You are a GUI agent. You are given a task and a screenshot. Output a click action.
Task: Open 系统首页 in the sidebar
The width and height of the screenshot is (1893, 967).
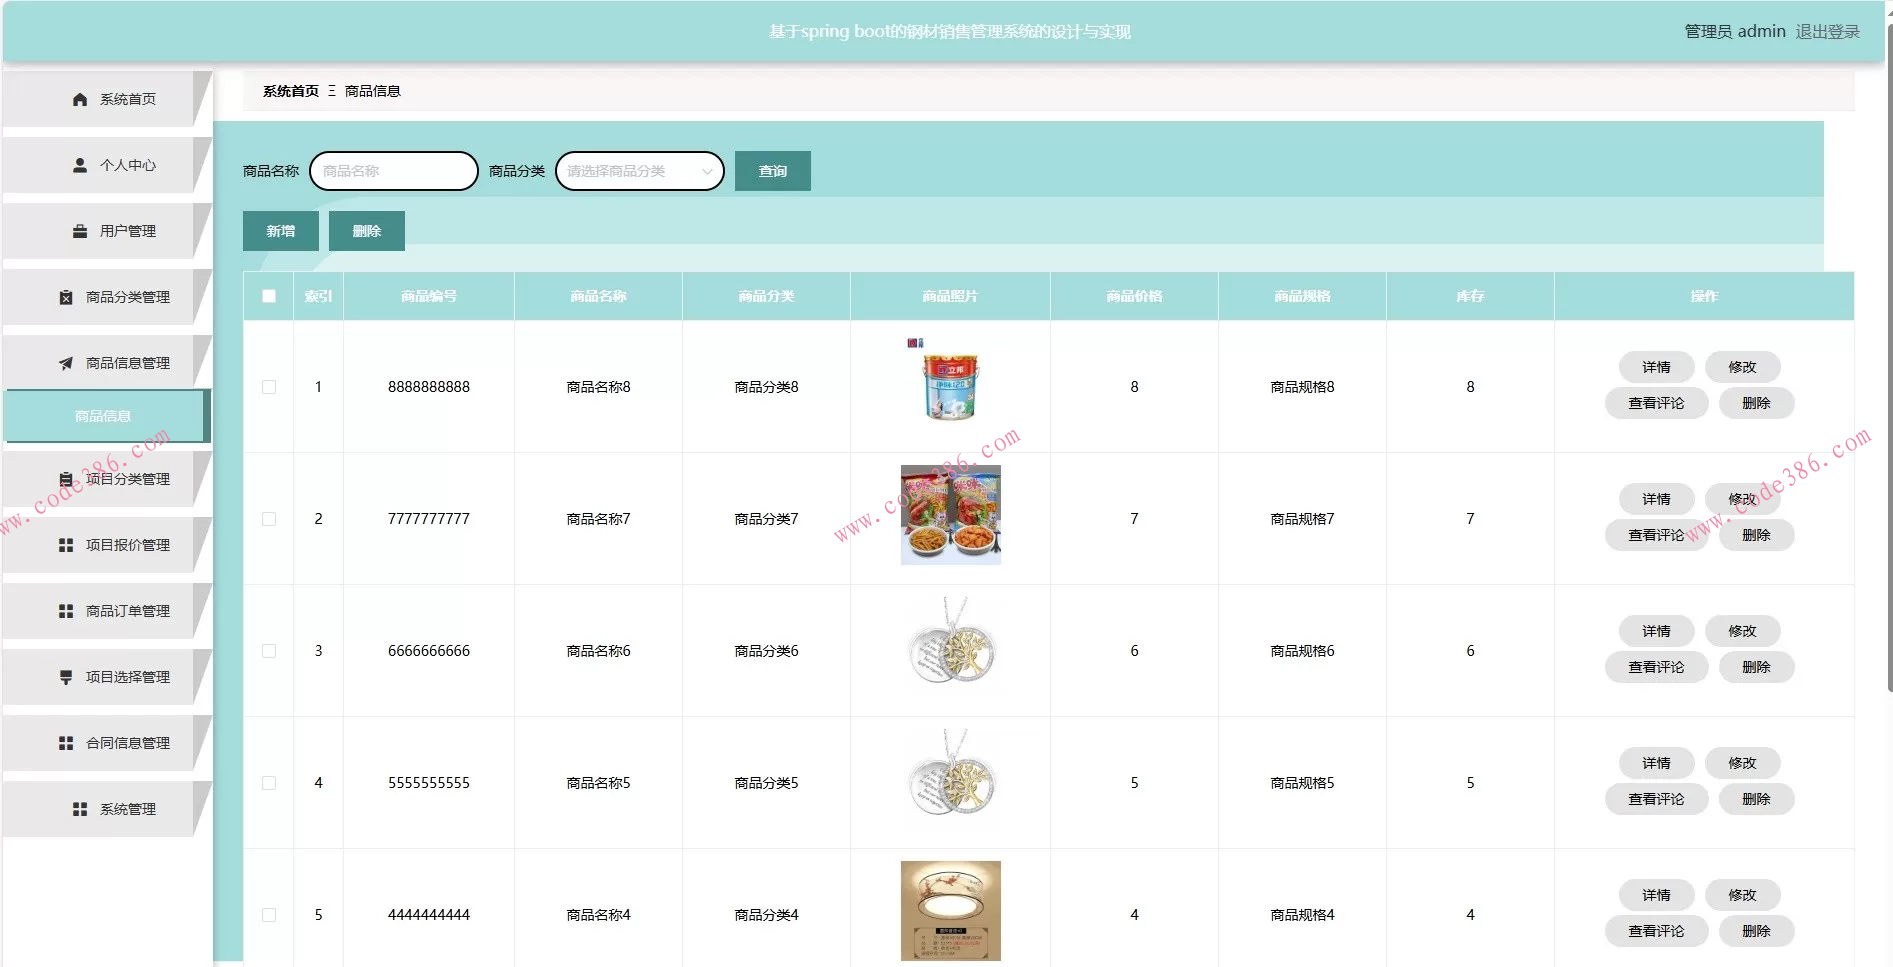tap(107, 99)
